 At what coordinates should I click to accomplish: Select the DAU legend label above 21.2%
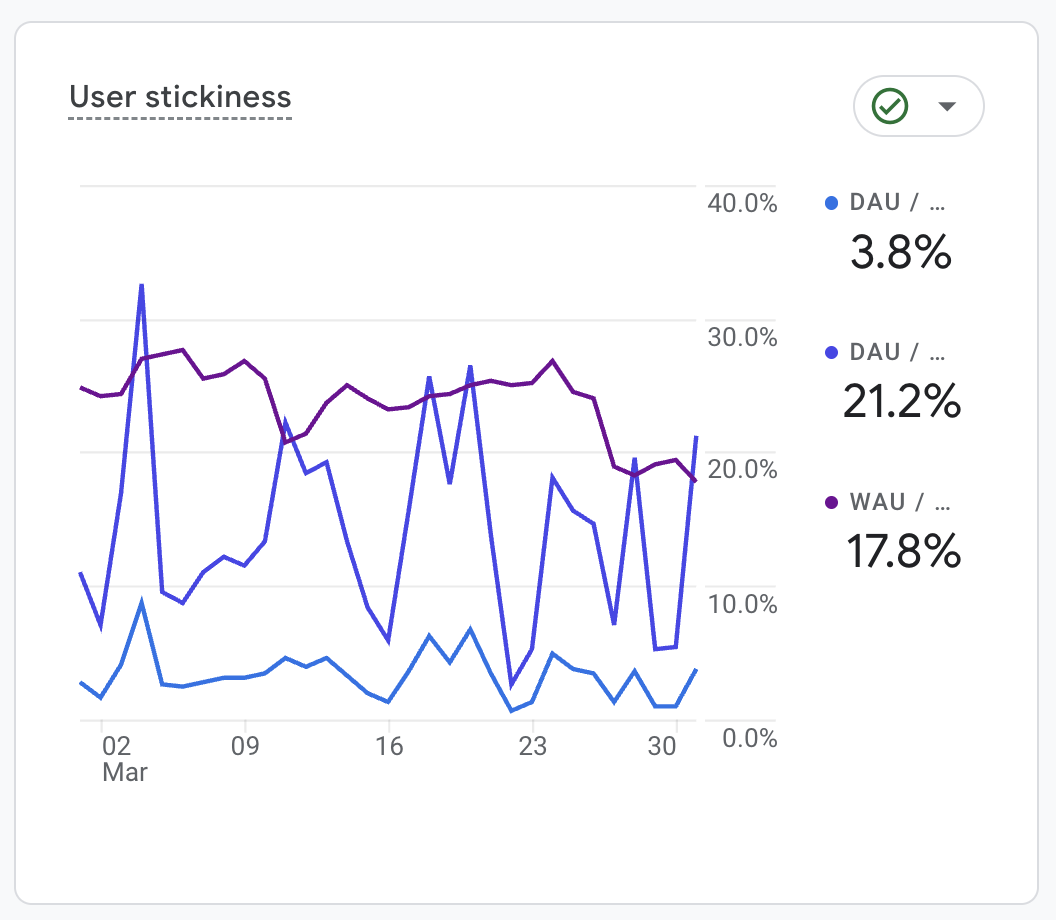[896, 352]
